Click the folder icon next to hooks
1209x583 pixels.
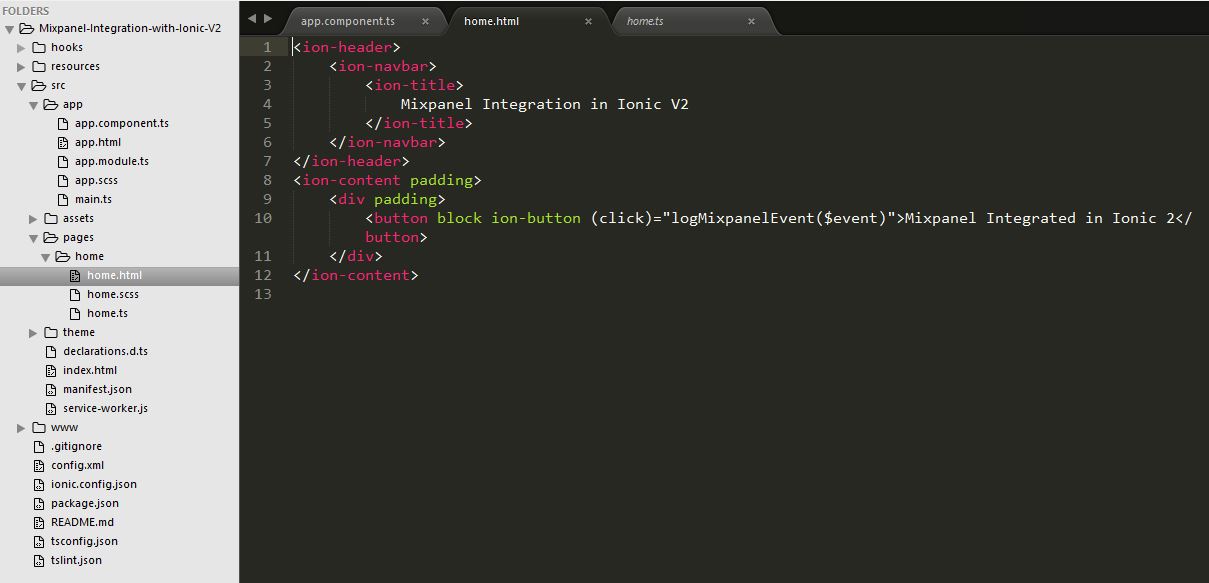point(38,46)
